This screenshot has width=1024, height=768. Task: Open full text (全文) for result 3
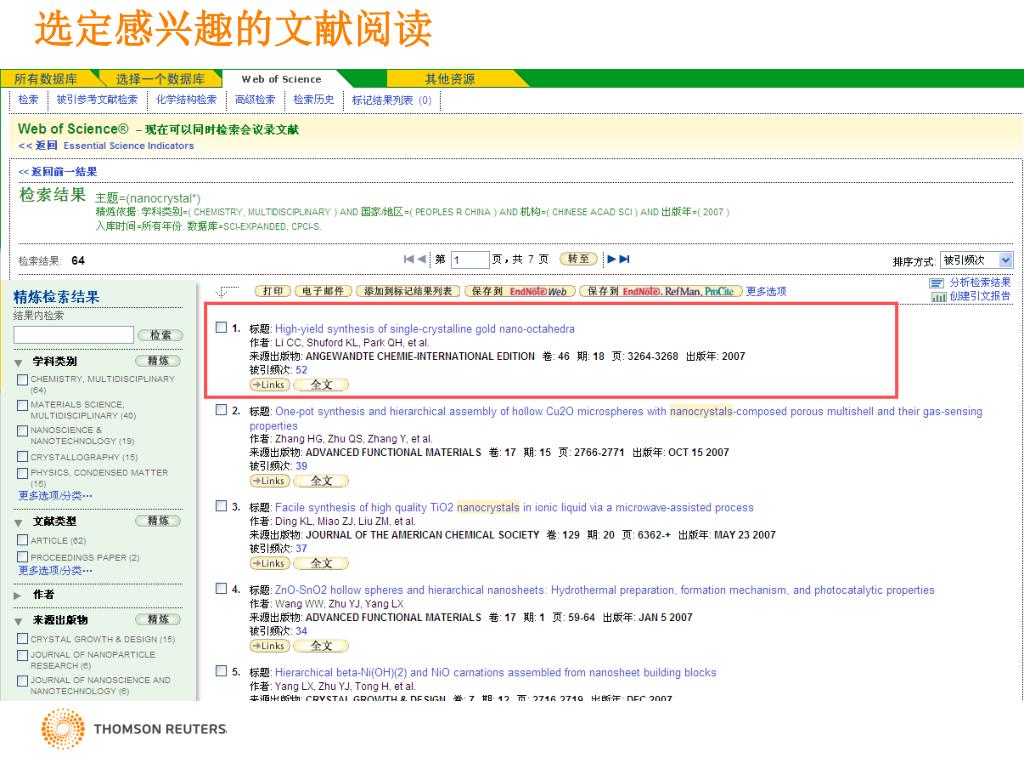point(321,563)
